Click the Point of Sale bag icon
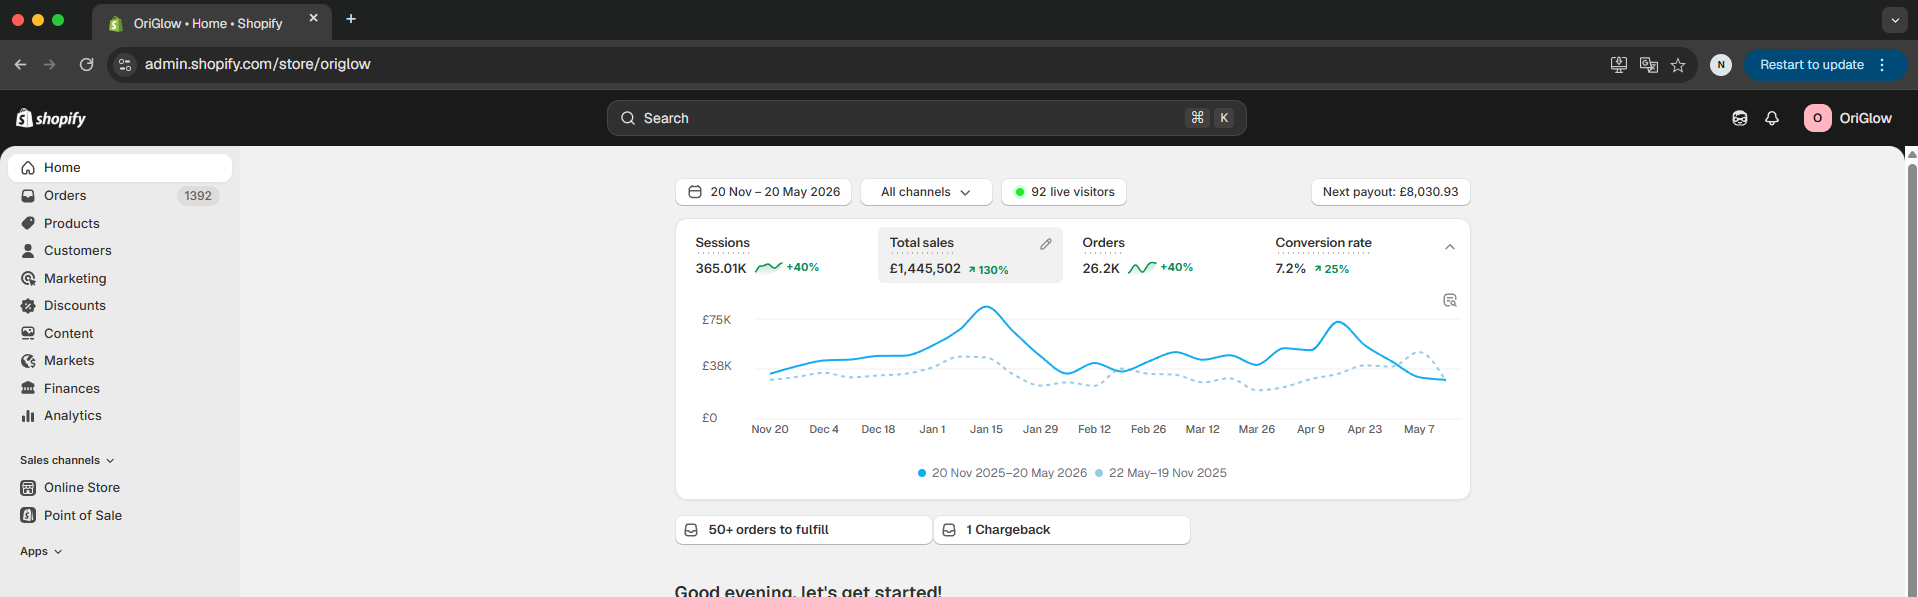This screenshot has width=1918, height=597. click(x=28, y=515)
